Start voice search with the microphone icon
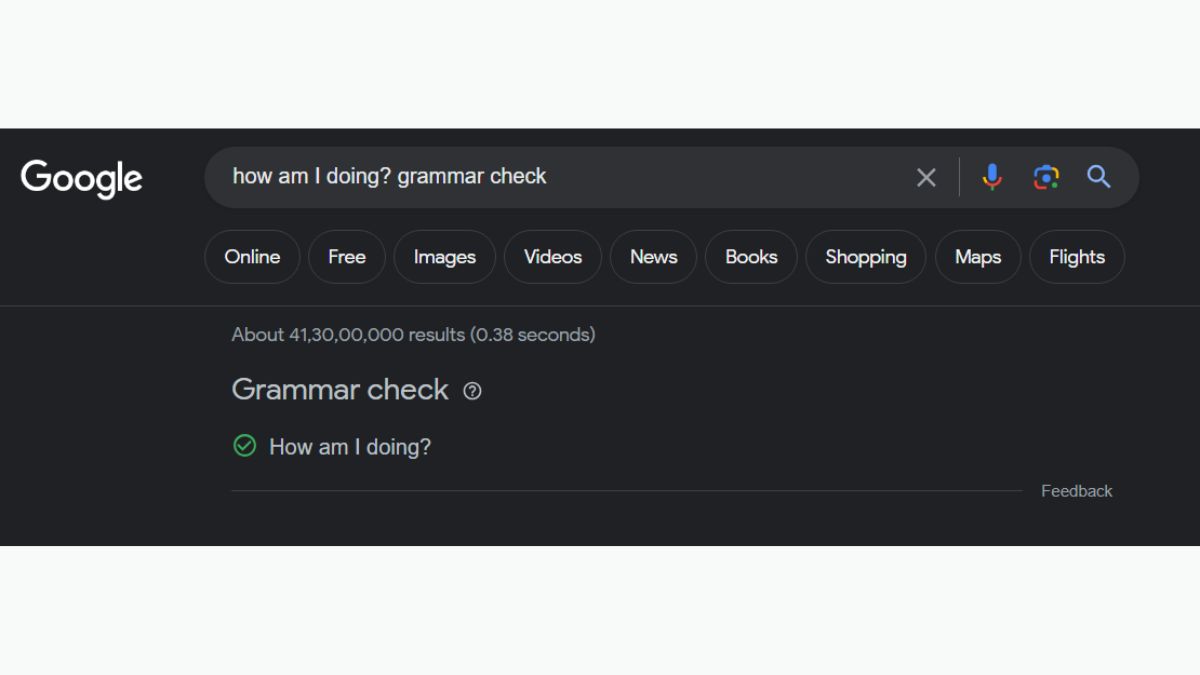This screenshot has height=675, width=1200. pyautogui.click(x=991, y=177)
